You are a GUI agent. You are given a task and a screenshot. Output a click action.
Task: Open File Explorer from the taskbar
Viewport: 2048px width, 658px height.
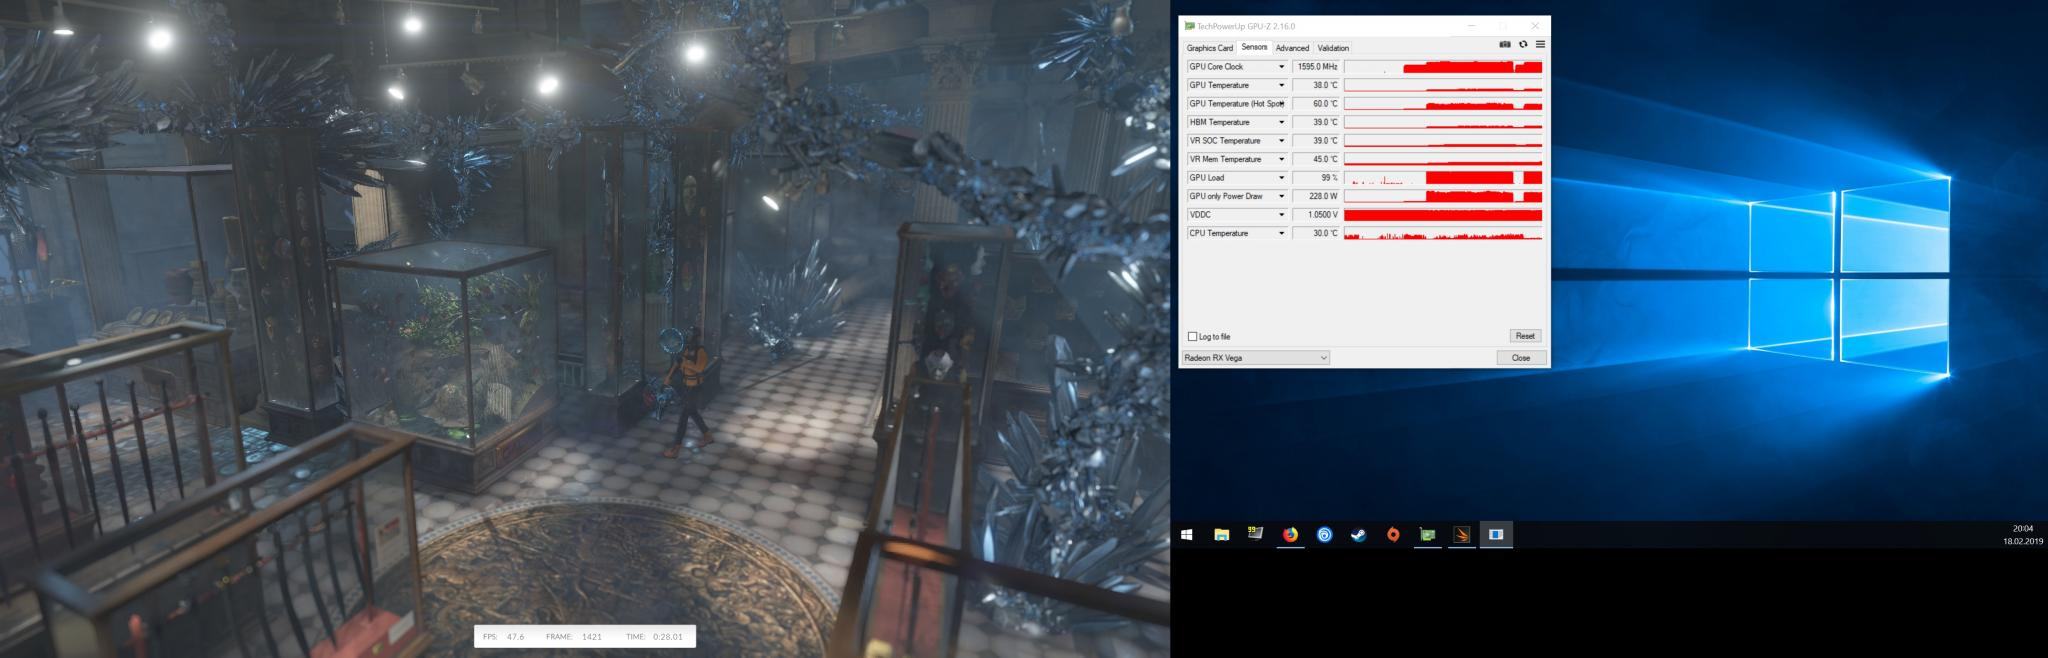click(1221, 535)
